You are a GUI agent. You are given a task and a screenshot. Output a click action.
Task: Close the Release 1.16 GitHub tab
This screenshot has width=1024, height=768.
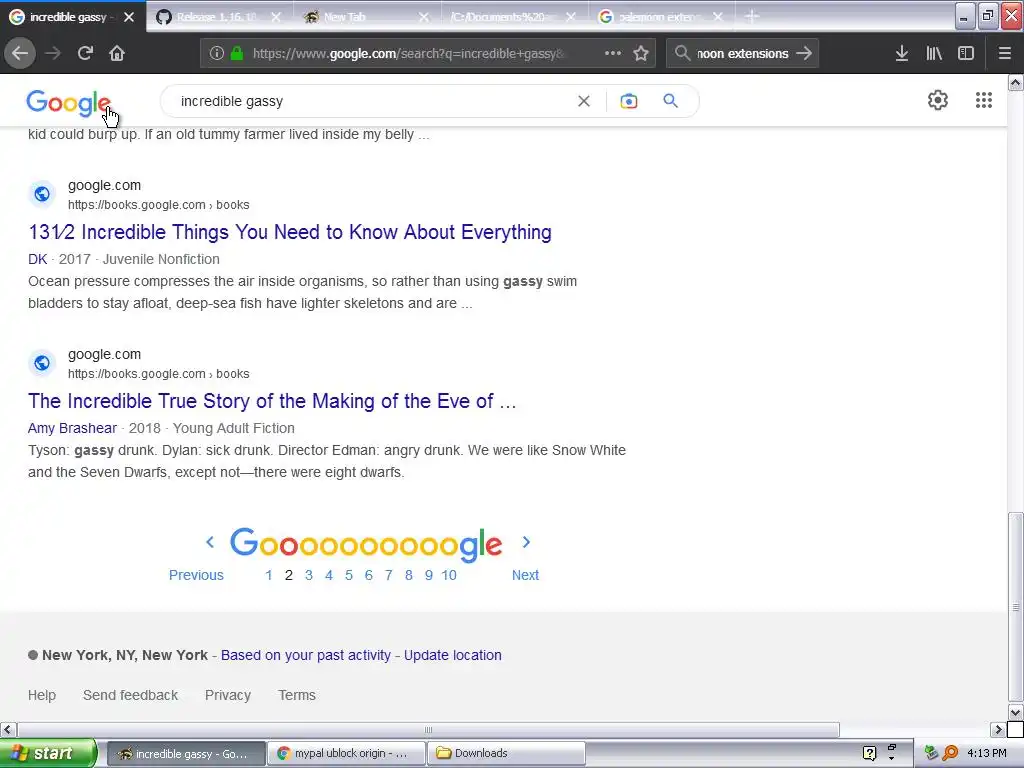(276, 17)
